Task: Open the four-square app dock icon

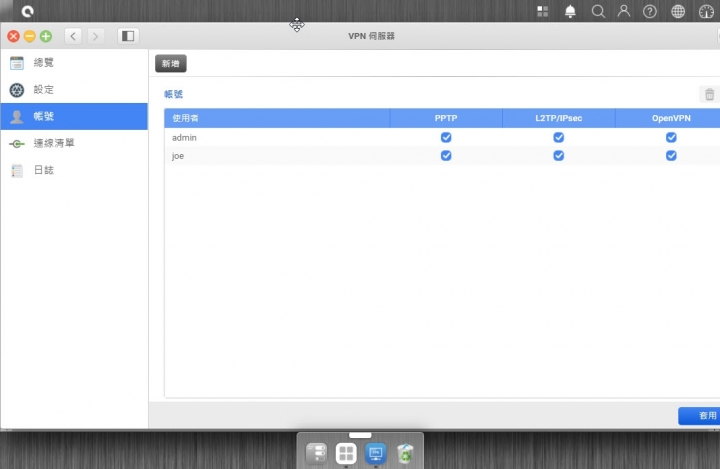Action: (x=346, y=453)
